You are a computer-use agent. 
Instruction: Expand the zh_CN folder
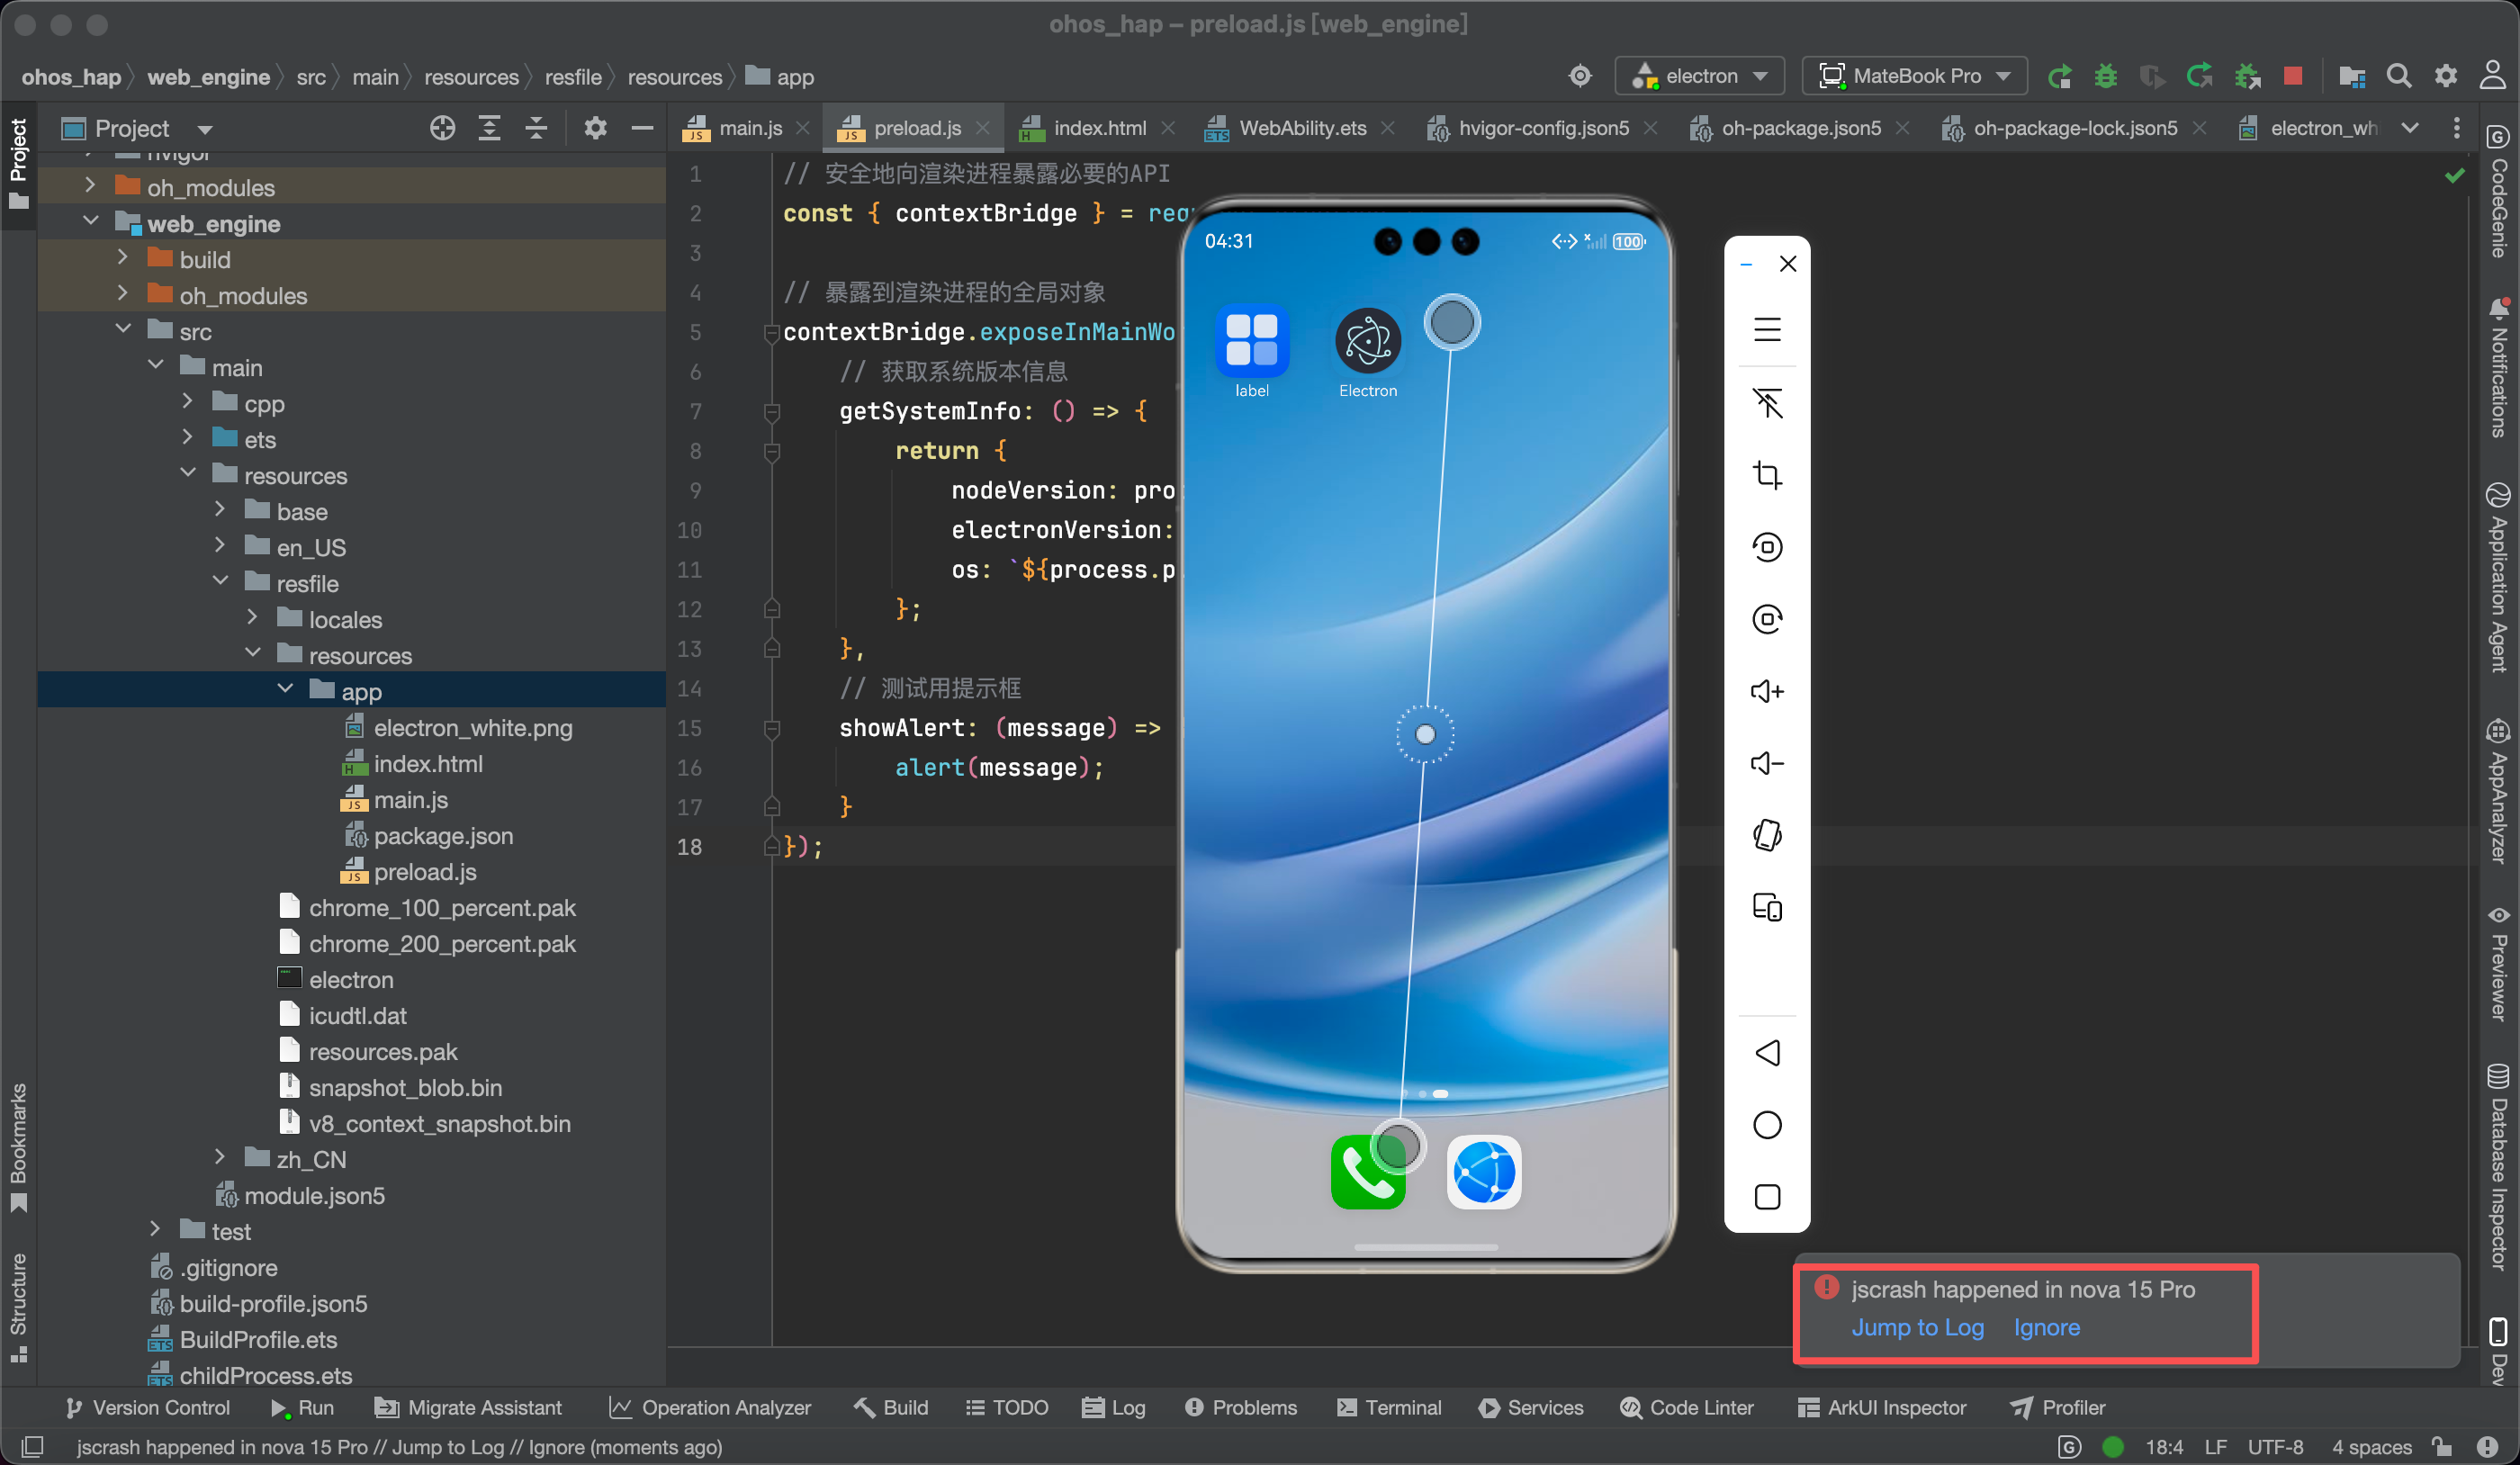coord(220,1158)
